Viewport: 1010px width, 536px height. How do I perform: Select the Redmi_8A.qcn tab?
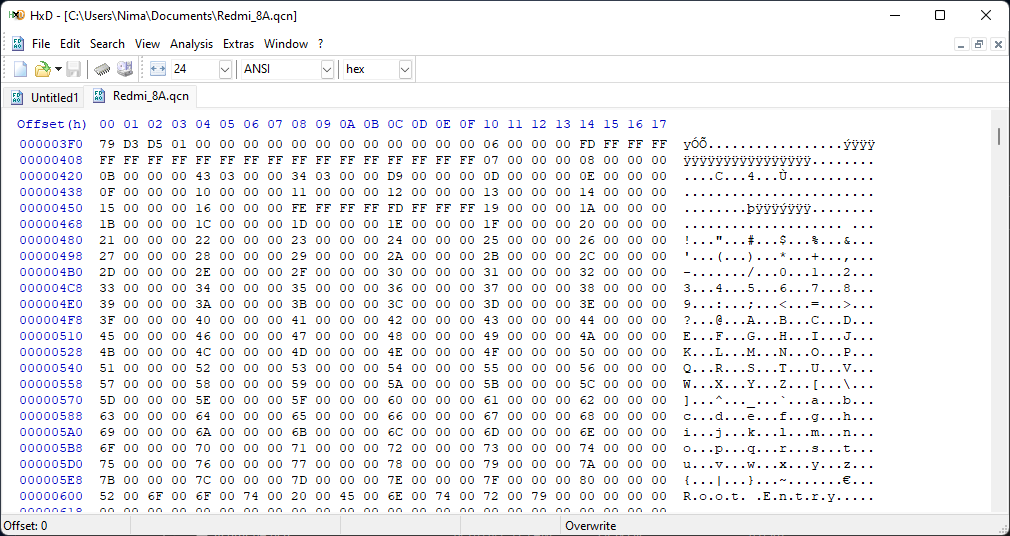[141, 96]
